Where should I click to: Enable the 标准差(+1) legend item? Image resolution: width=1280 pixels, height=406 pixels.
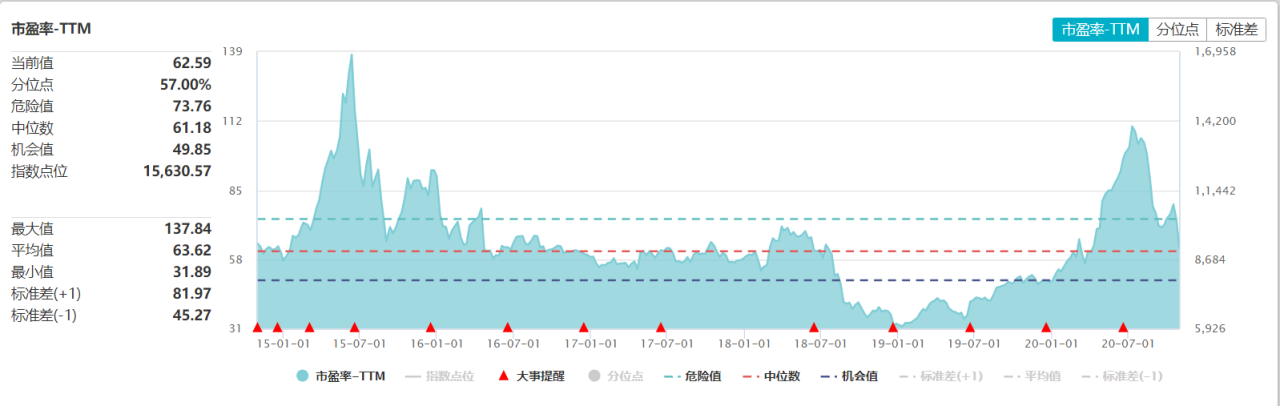[x=942, y=376]
